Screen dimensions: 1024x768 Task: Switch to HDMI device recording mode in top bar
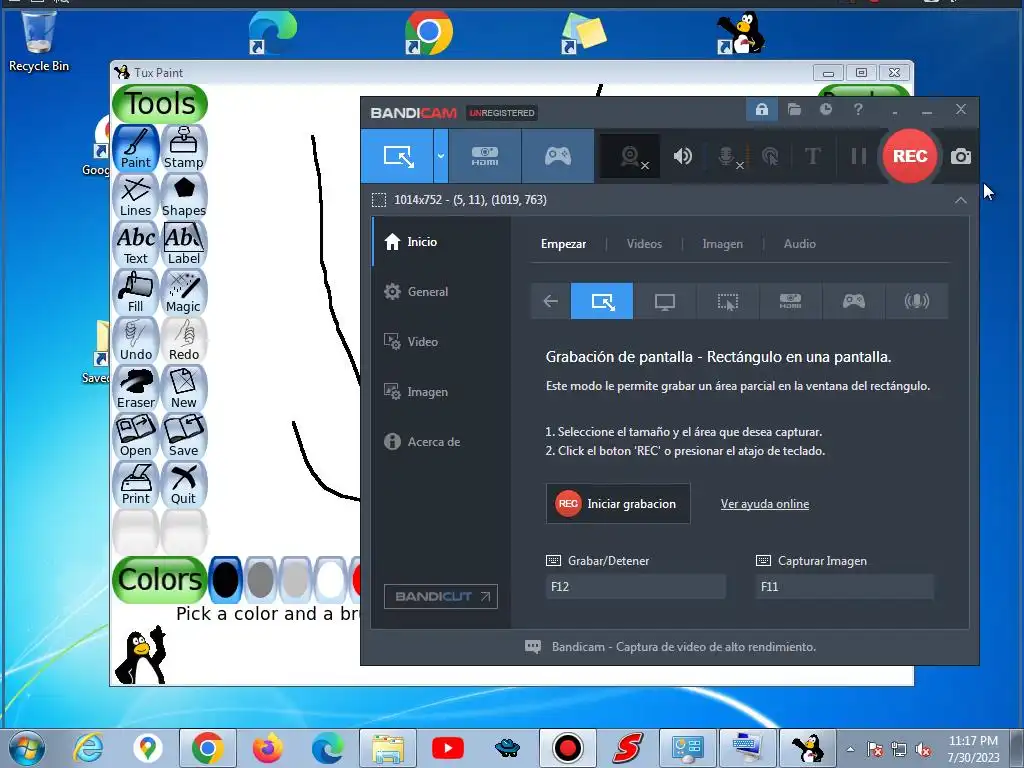pos(485,156)
